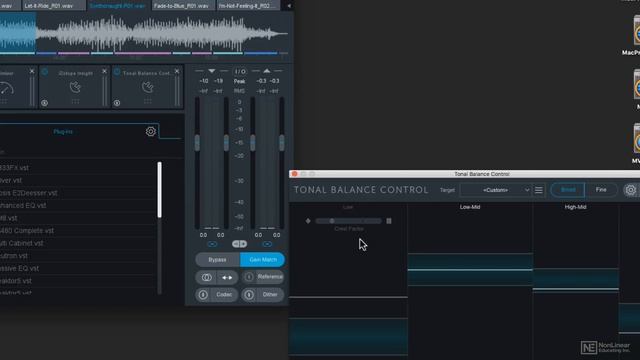Viewport: 640px width, 360px height.
Task: Click bars icon right of Crest Factor
Action: click(x=389, y=221)
